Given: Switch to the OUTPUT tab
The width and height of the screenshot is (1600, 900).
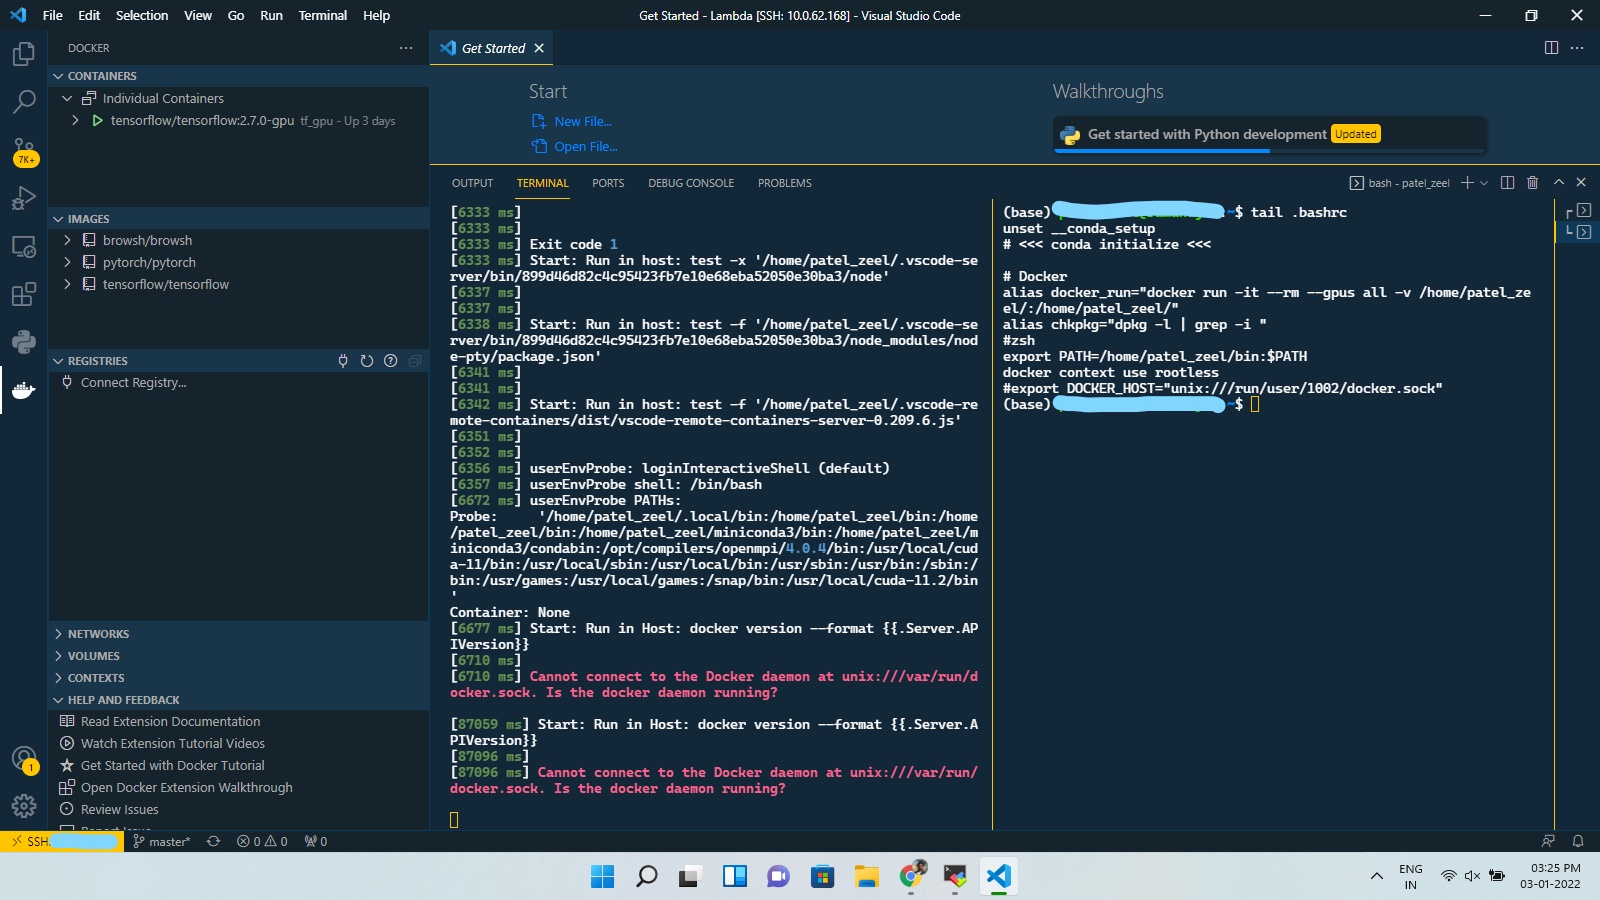Looking at the screenshot, I should click(x=472, y=182).
